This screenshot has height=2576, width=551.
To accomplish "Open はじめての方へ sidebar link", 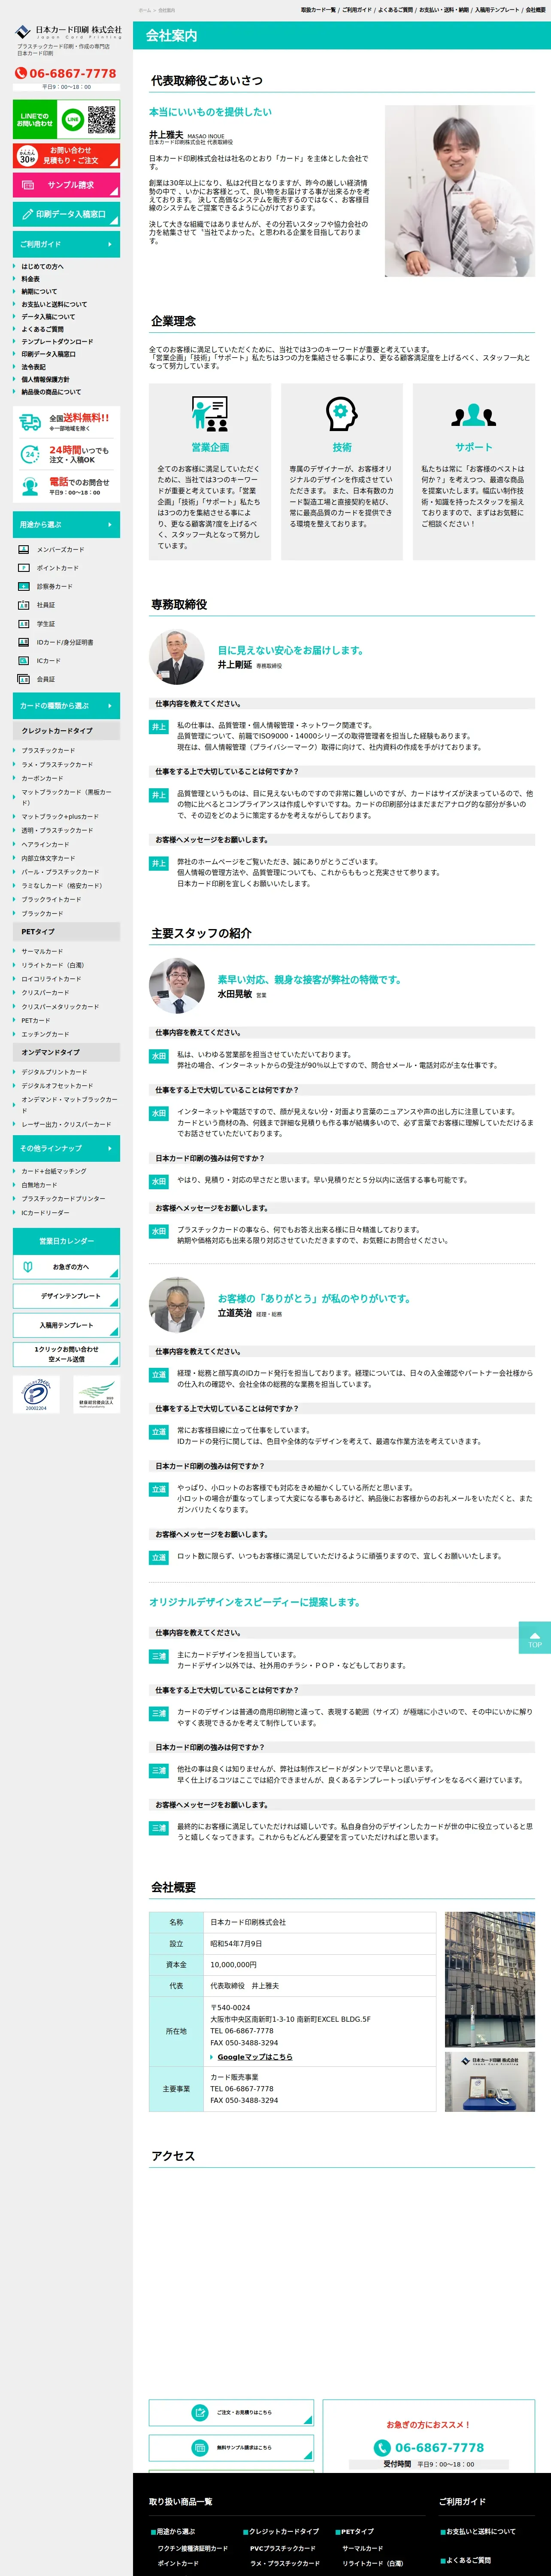I will pos(43,267).
